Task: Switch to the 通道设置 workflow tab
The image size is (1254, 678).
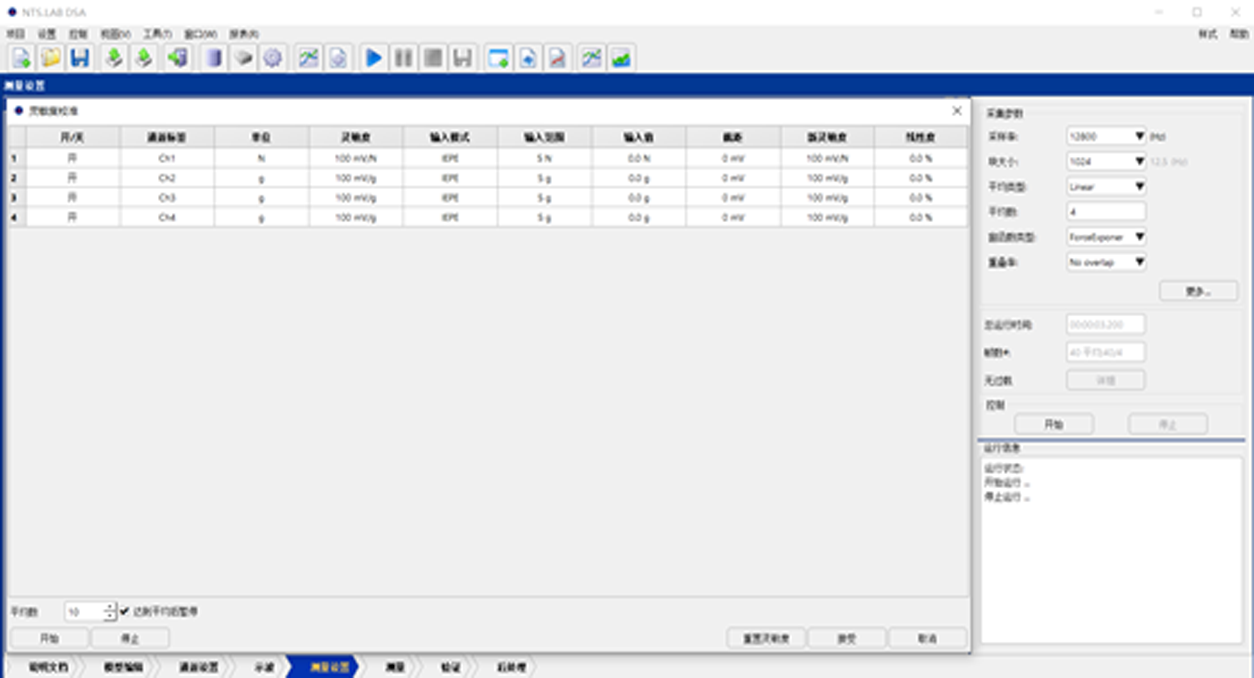Action: point(198,667)
